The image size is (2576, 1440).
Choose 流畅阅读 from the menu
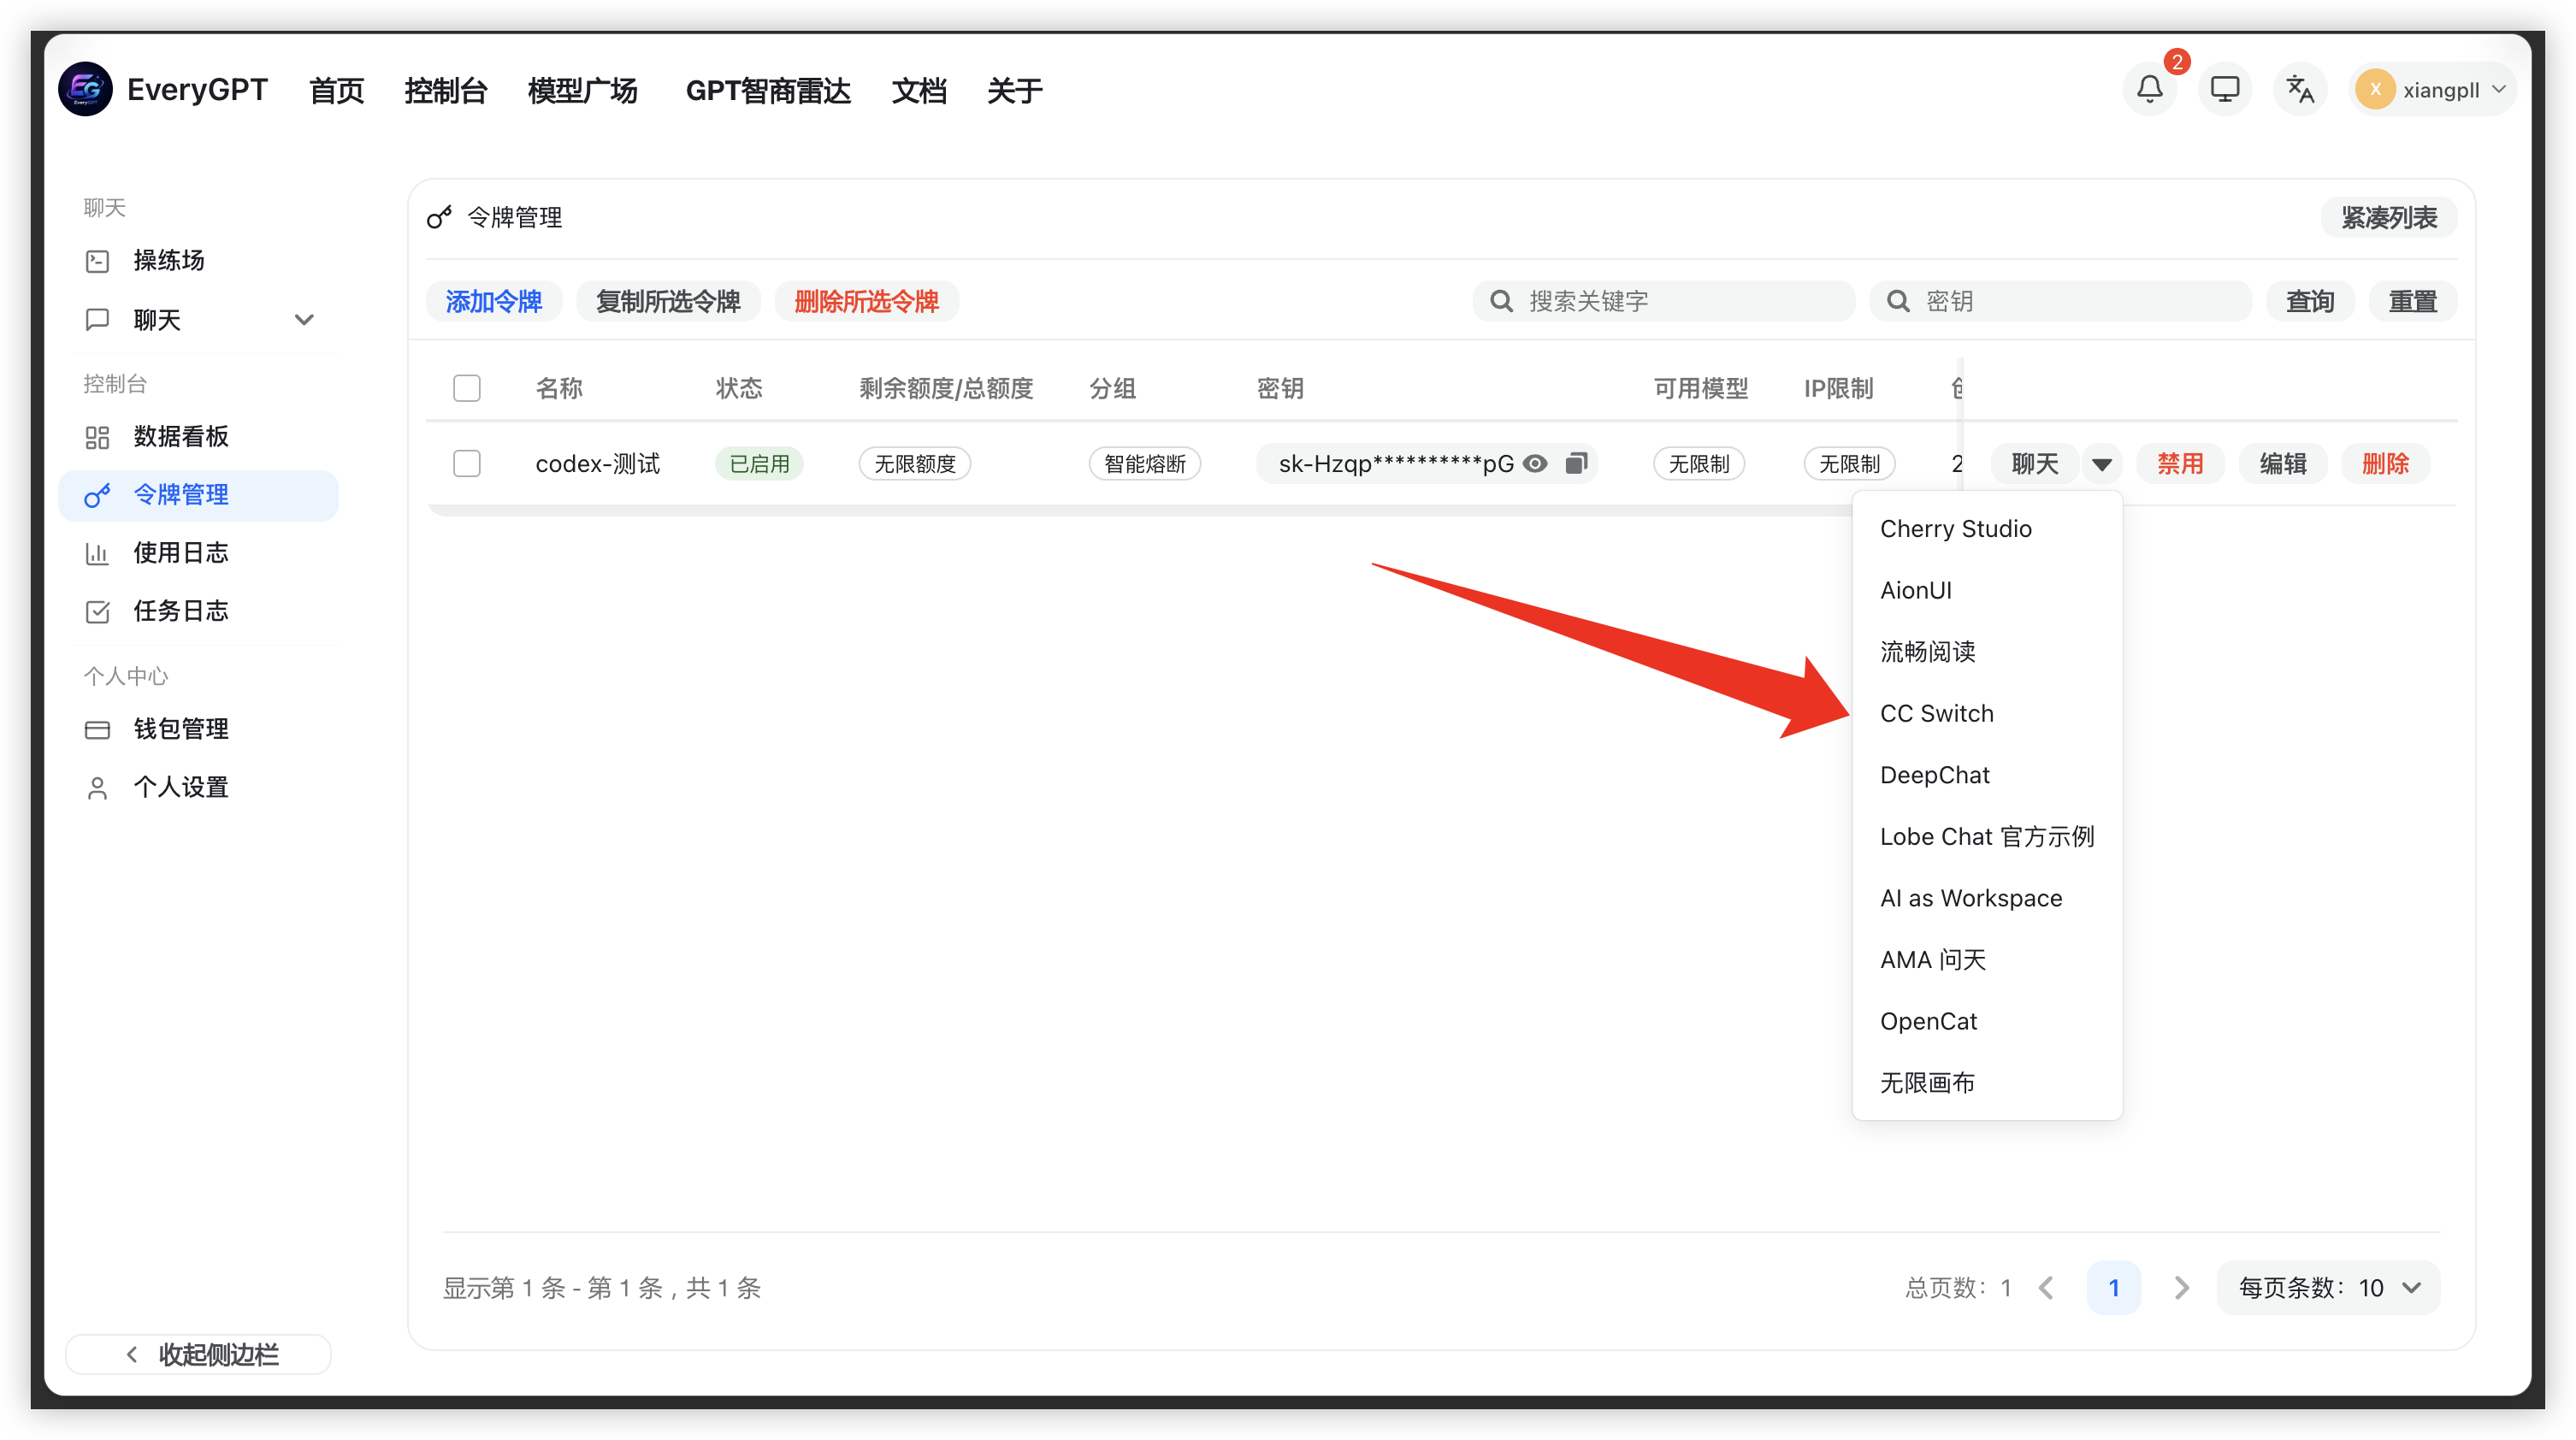1987,652
